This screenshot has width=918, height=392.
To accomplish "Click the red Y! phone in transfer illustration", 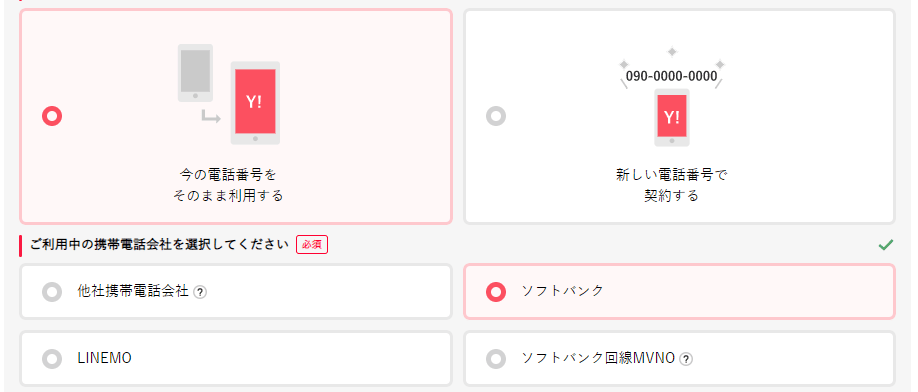I will pyautogui.click(x=255, y=103).
